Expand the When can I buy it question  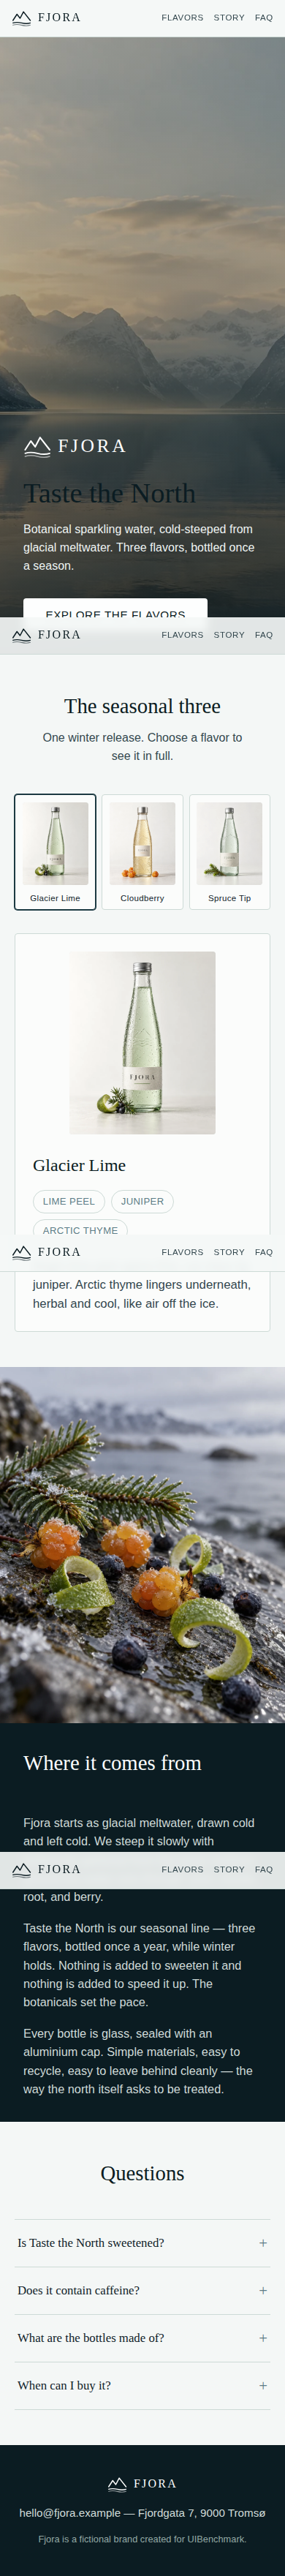(x=142, y=2385)
